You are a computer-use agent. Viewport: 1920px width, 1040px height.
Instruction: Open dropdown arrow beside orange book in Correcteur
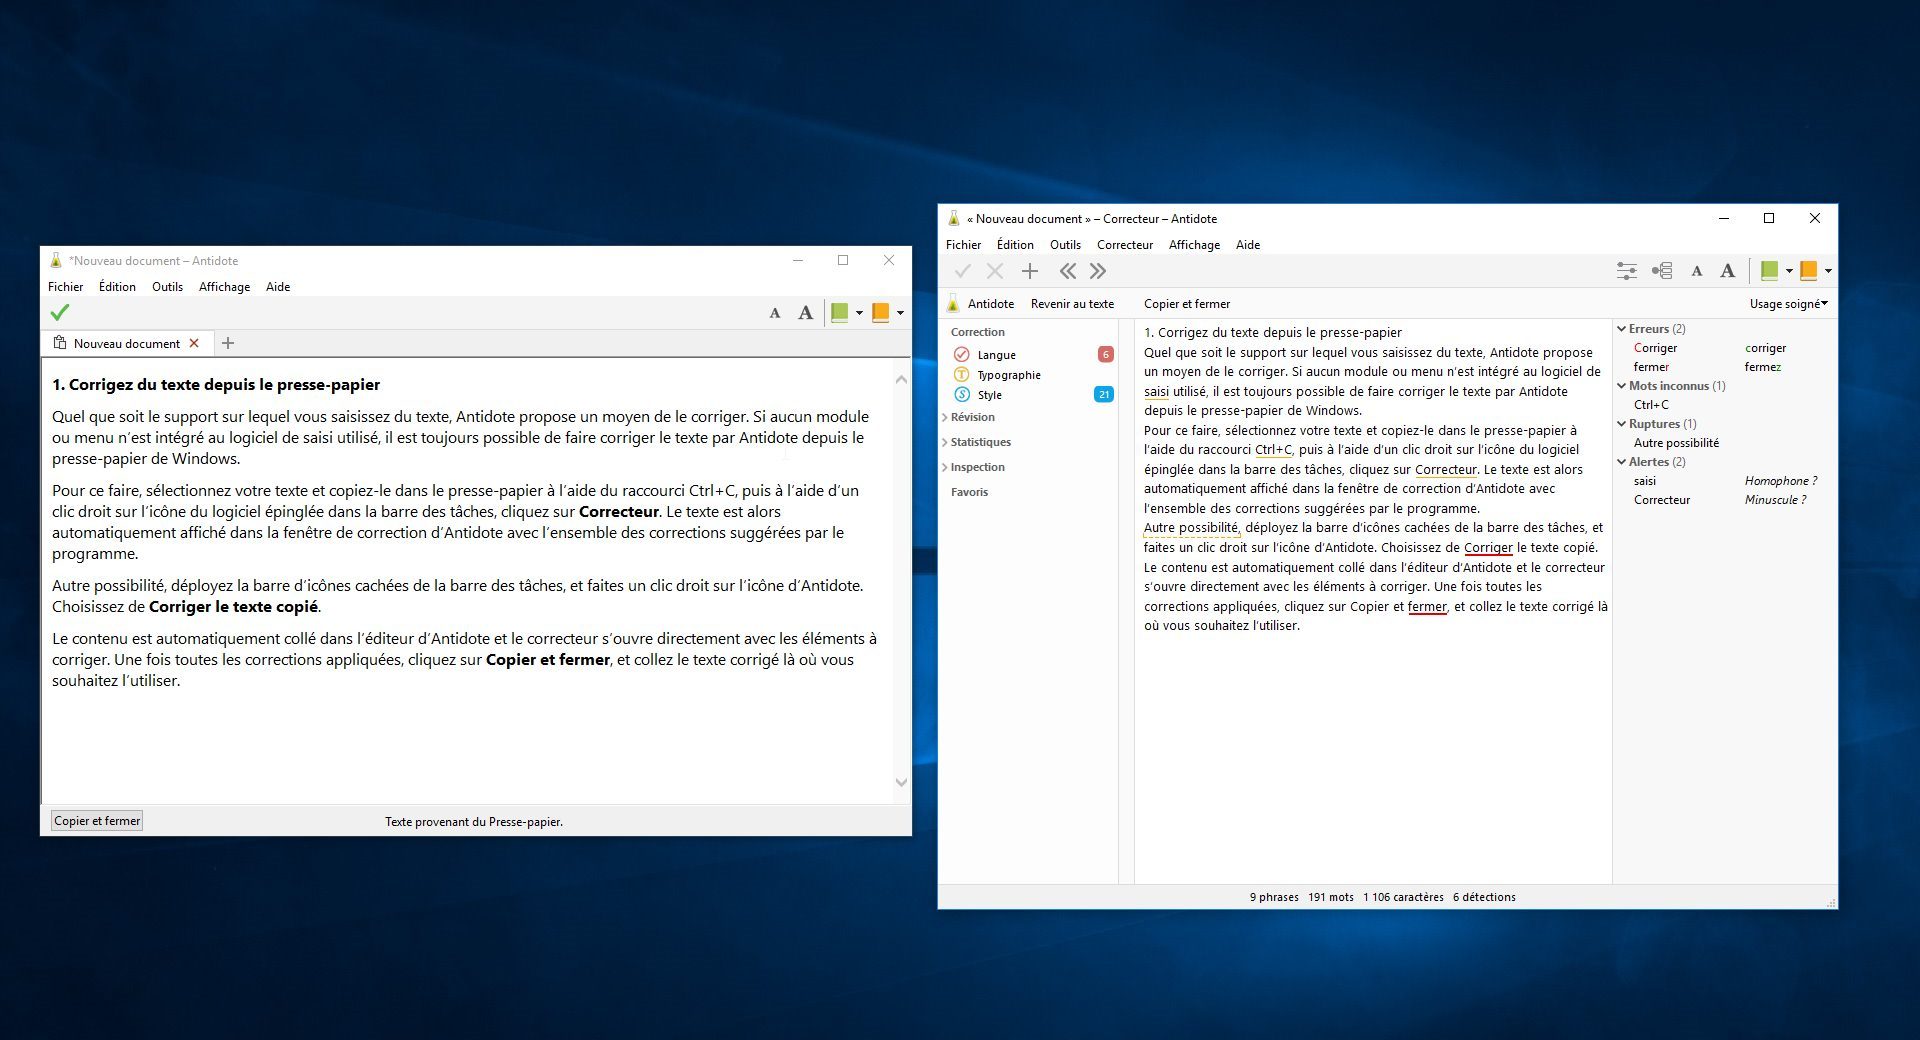click(x=1828, y=271)
